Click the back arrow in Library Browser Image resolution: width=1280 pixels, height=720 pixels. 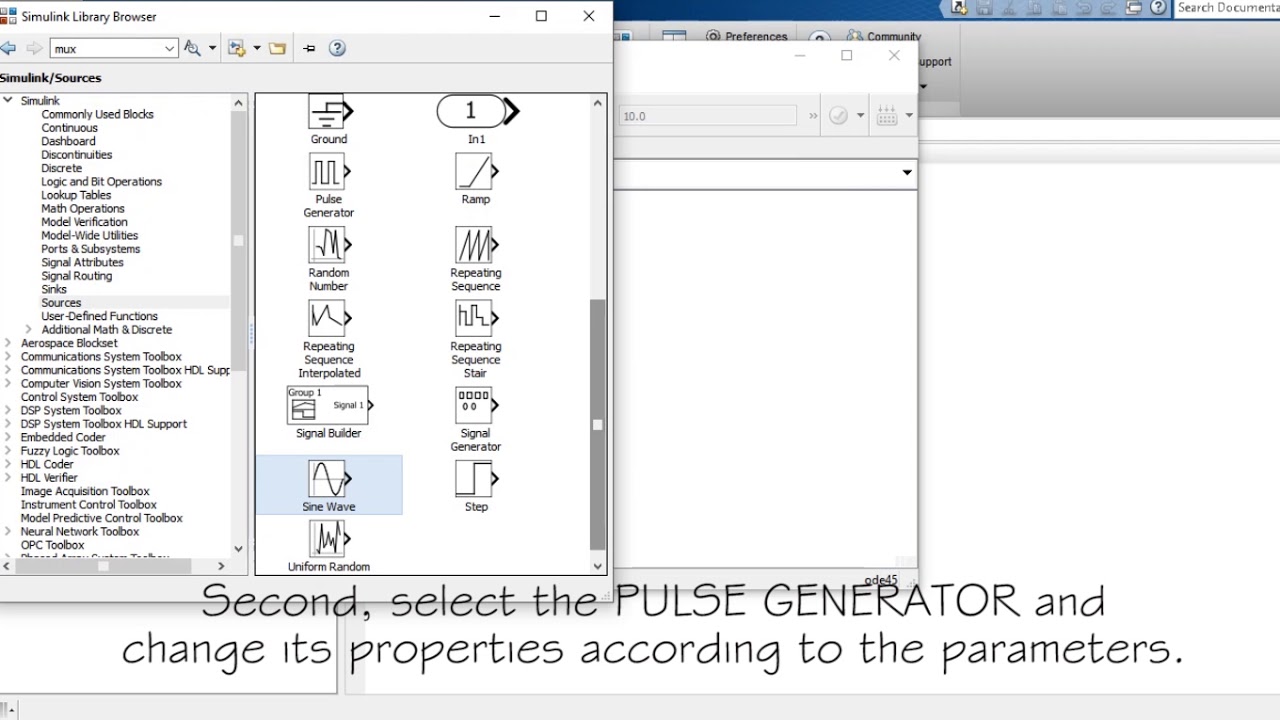(9, 48)
